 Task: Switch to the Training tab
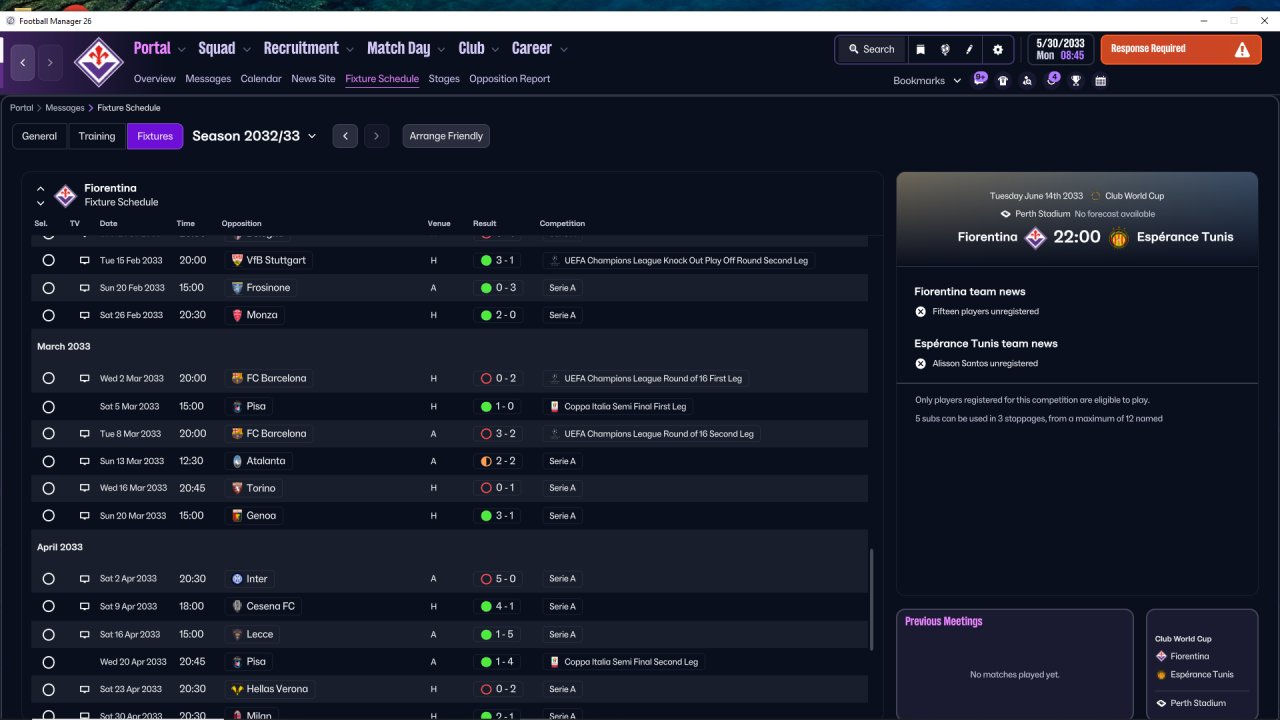click(x=97, y=136)
